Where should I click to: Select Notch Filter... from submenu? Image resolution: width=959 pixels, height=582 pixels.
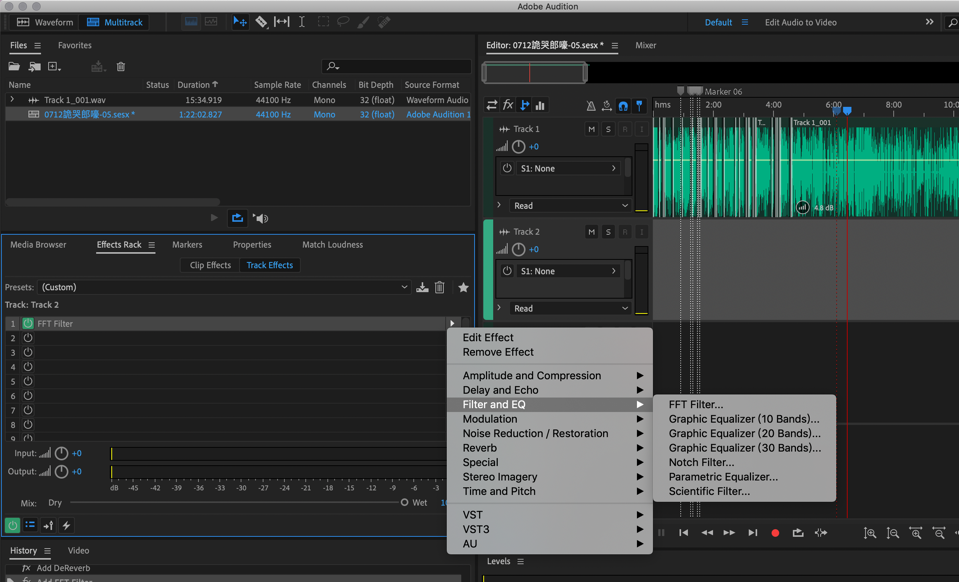[744, 462]
